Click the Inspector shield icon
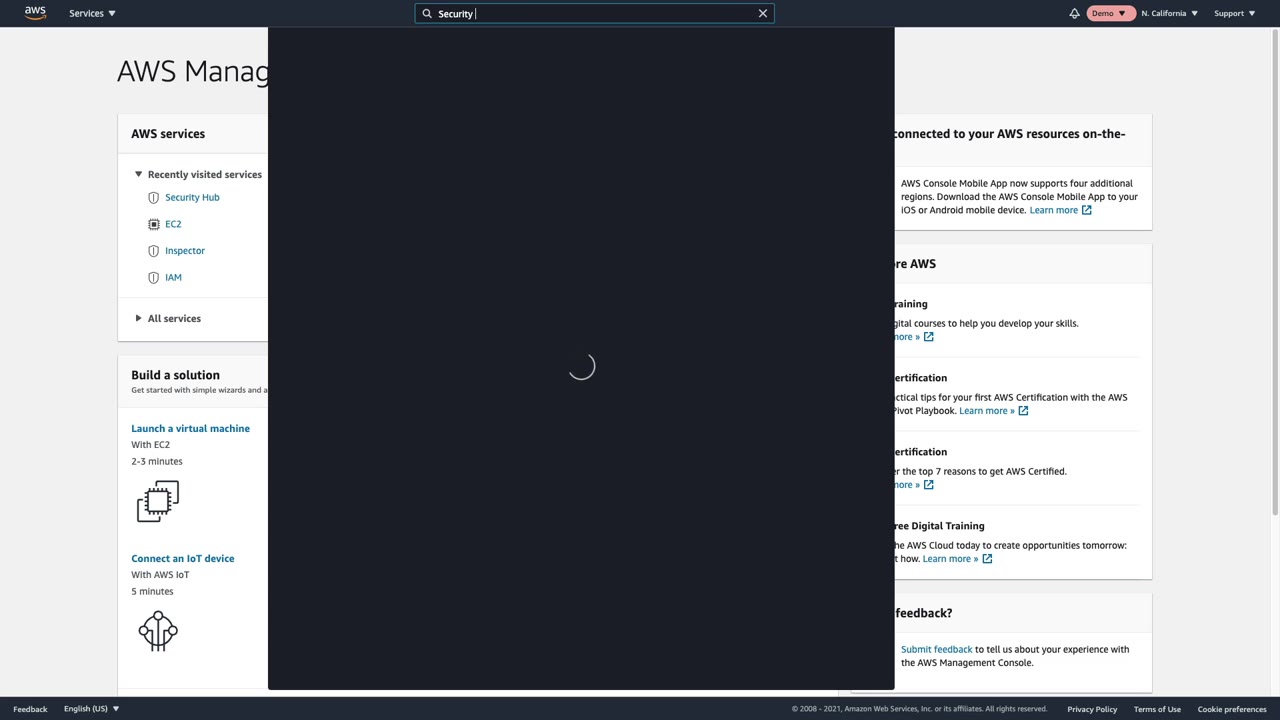Screen dimensions: 1280x720 [153, 251]
